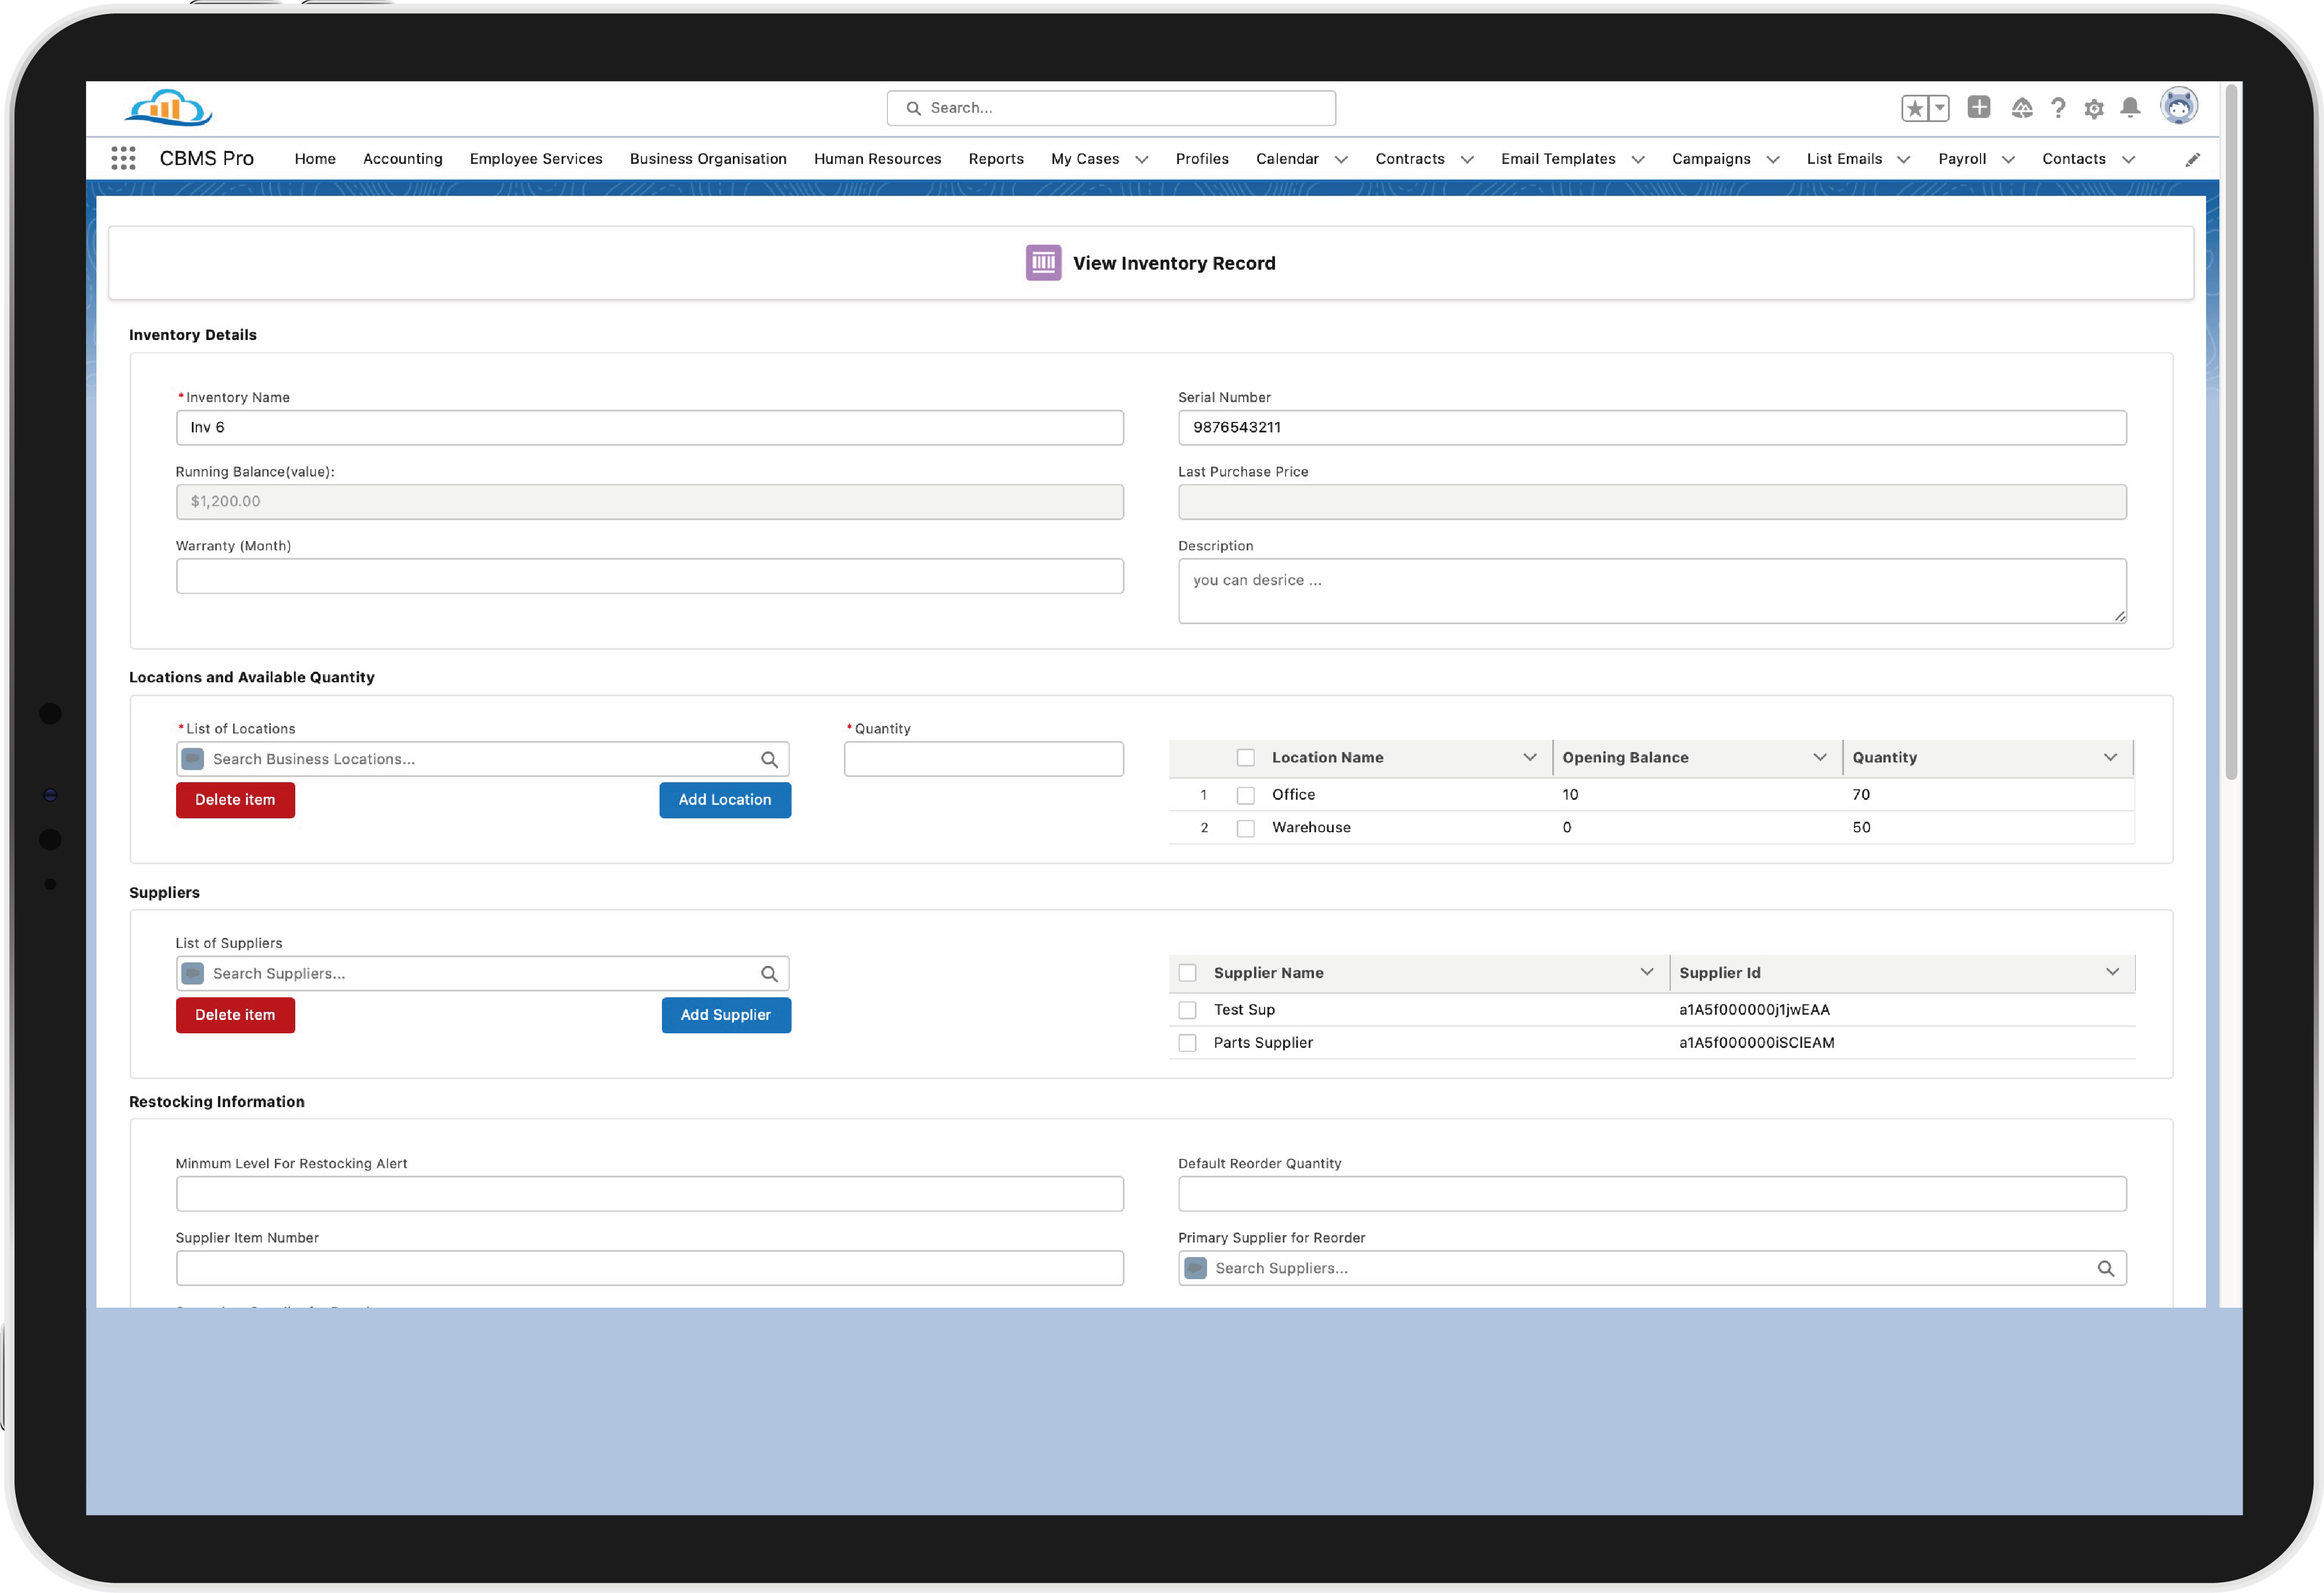Toggle select-all checkbox in Supplier Name header
This screenshot has height=1593, width=2324.
[x=1187, y=973]
